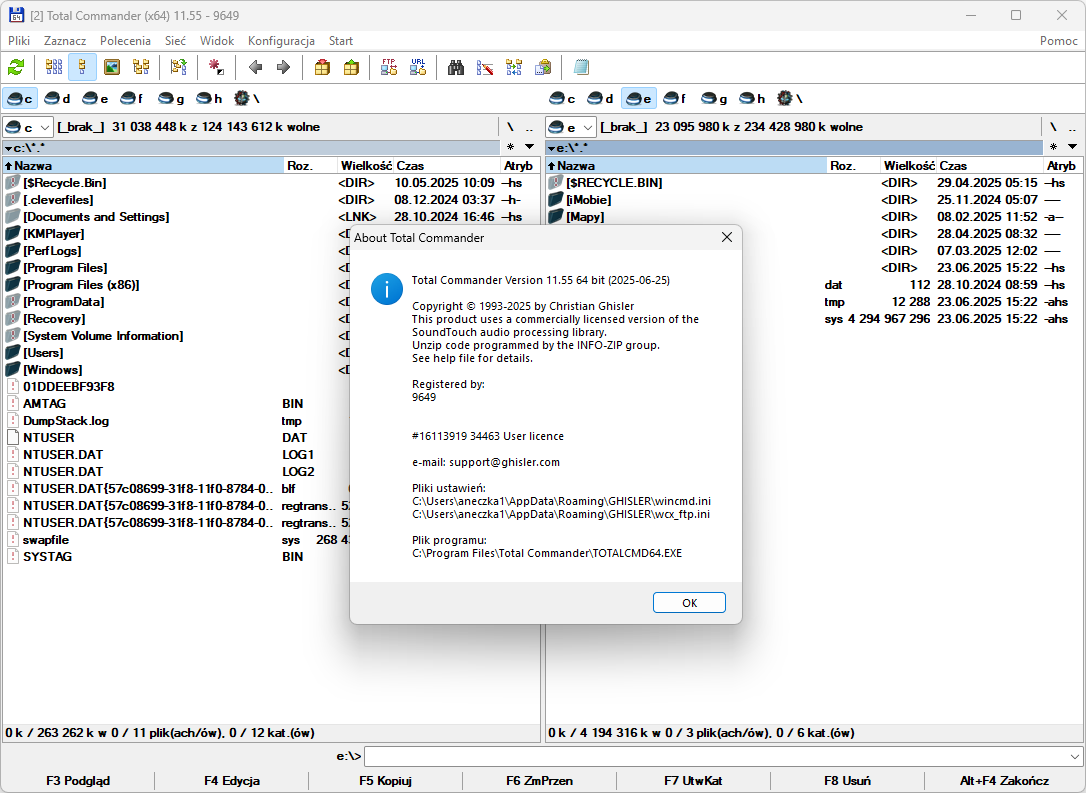The width and height of the screenshot is (1086, 793).
Task: Select the [Mapy] directory row
Action: tap(814, 217)
